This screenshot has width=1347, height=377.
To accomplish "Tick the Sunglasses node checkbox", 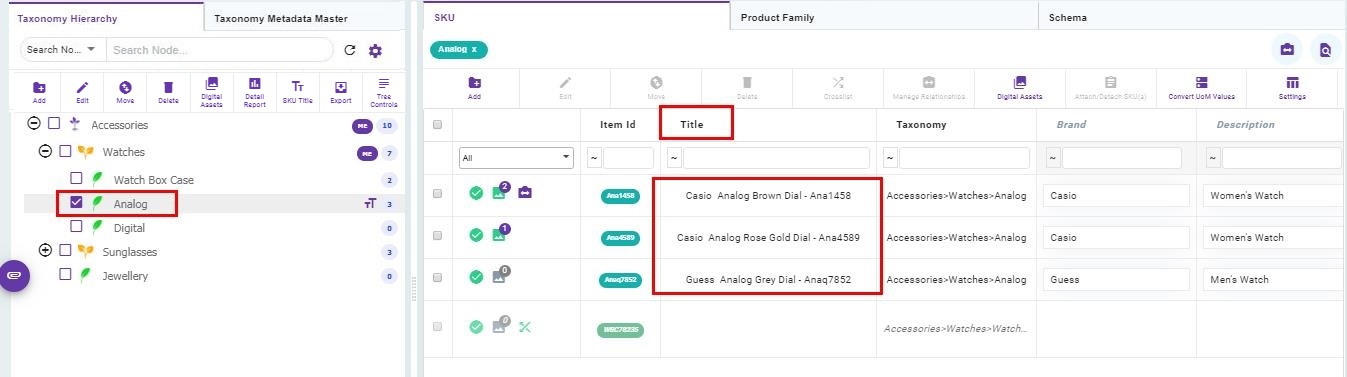I will click(x=65, y=250).
